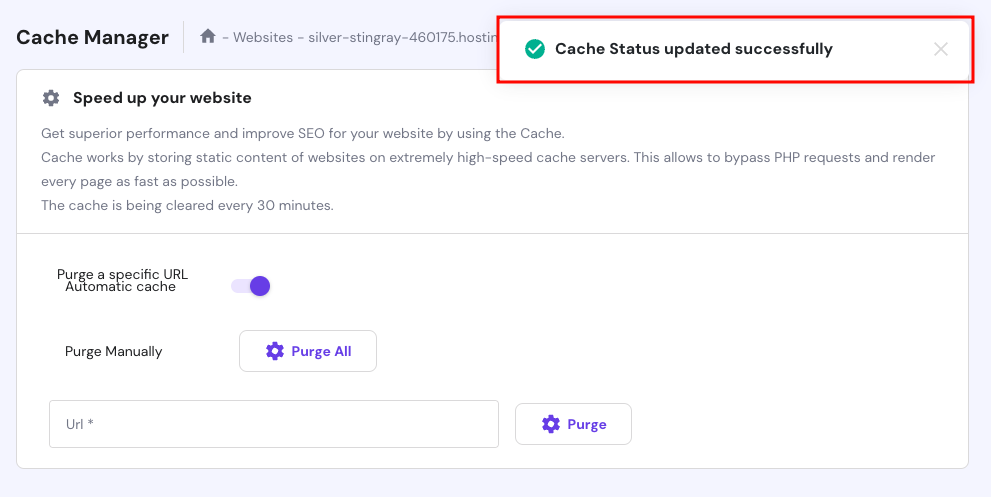This screenshot has height=497, width=991.
Task: Click the 'Speed up your website' heading
Action: (x=162, y=98)
